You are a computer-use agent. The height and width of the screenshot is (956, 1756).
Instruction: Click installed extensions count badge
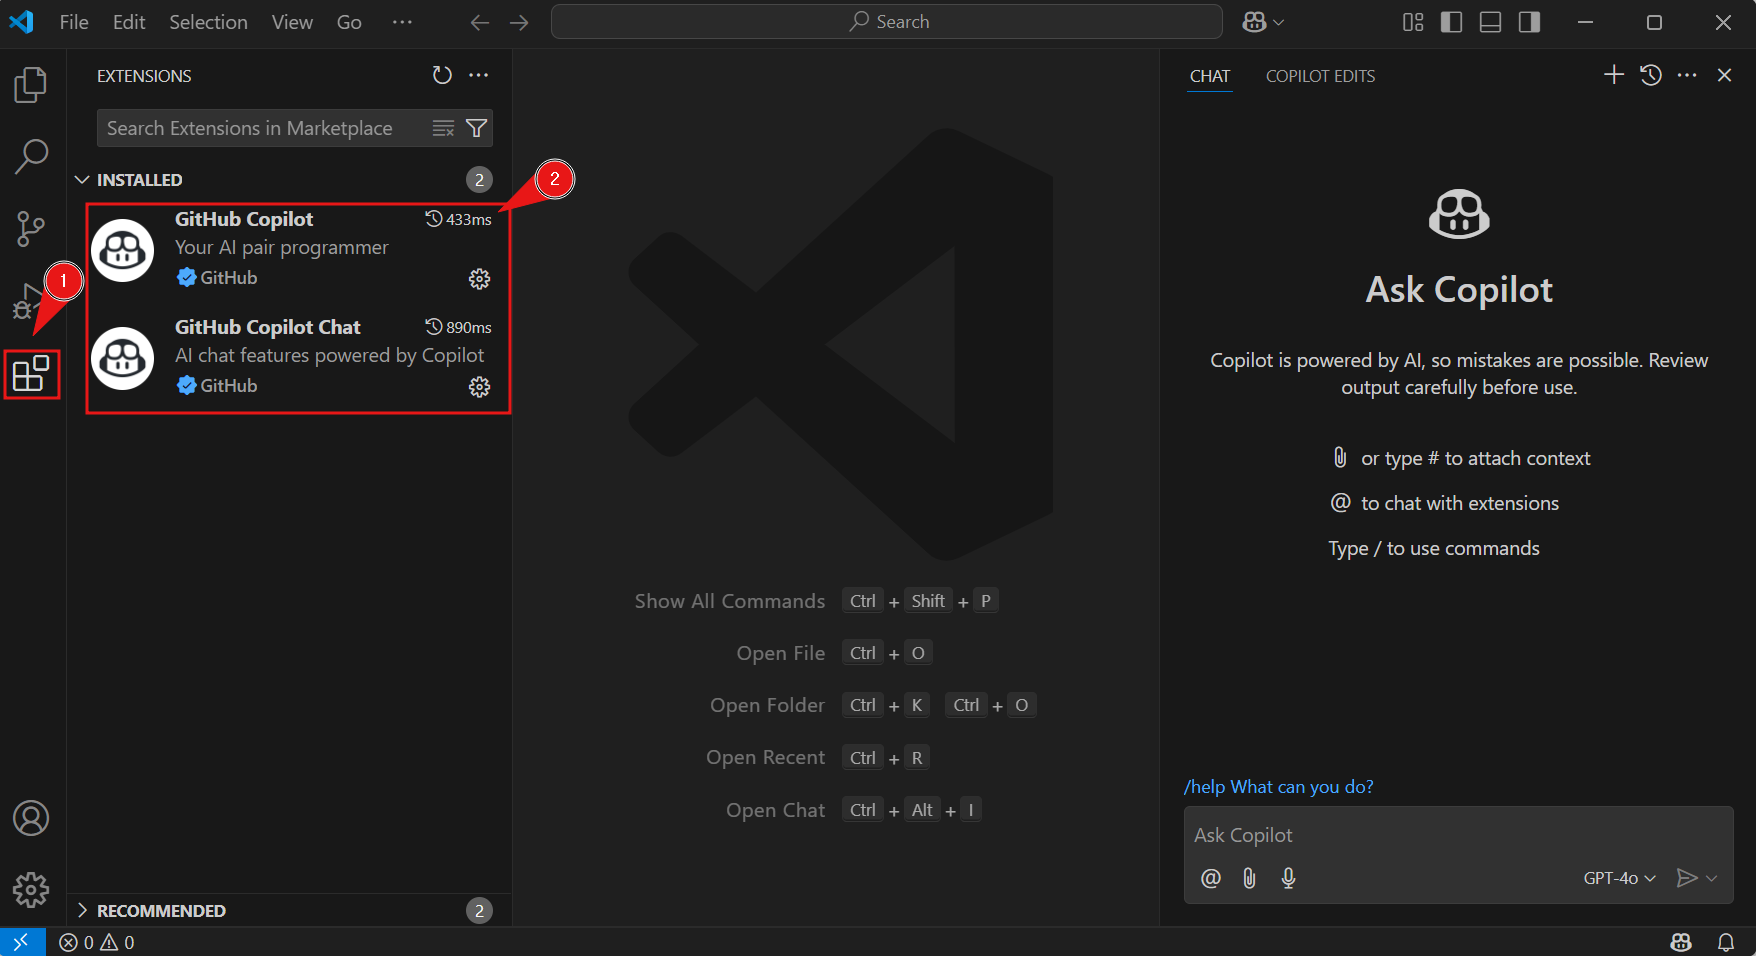point(480,180)
